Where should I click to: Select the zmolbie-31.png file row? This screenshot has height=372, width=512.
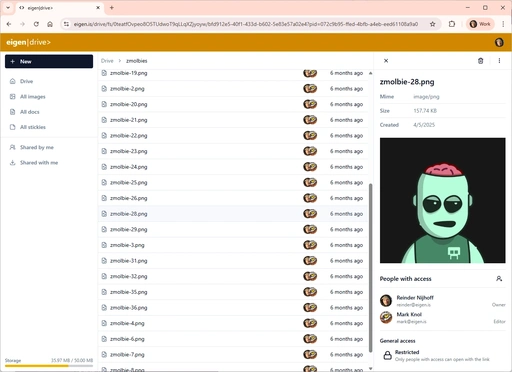(x=233, y=261)
